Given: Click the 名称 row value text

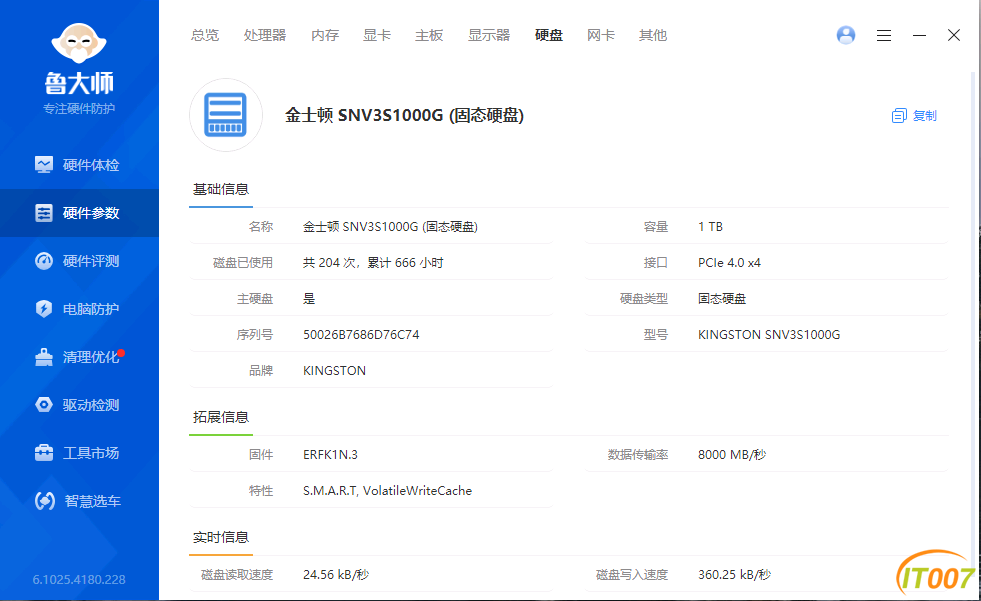Looking at the screenshot, I should (390, 227).
